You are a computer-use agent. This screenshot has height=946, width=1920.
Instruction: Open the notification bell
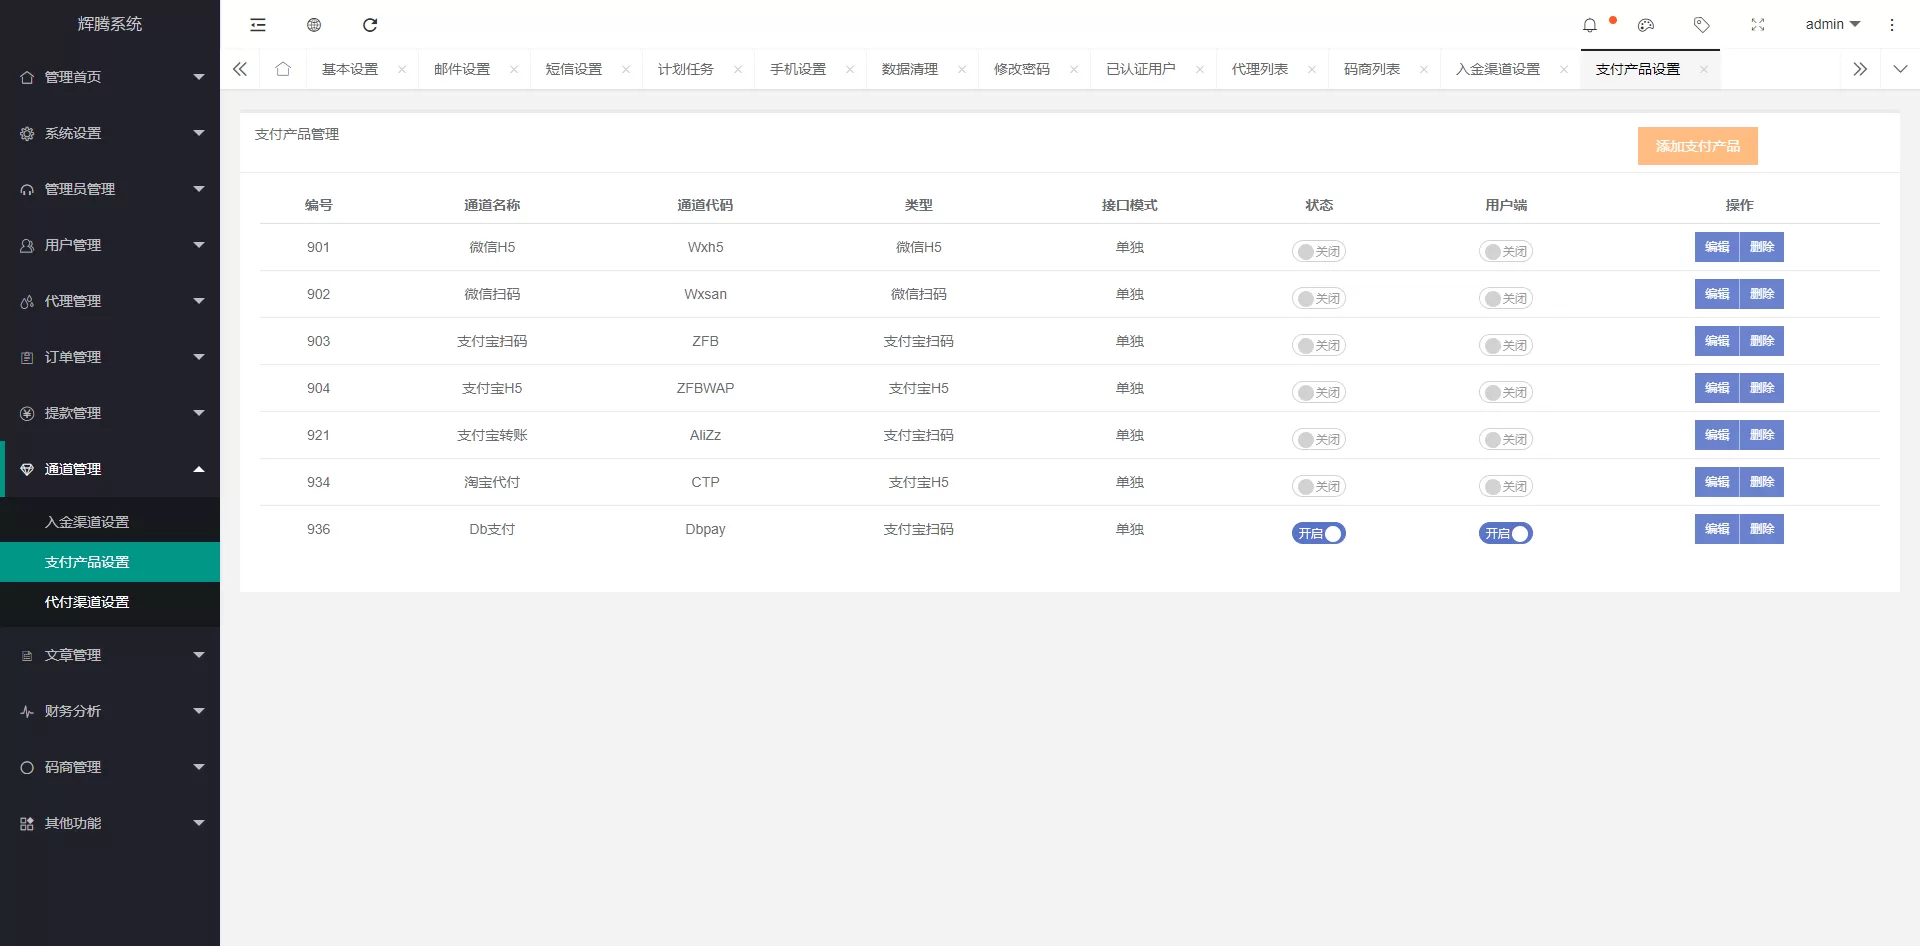pyautogui.click(x=1590, y=25)
